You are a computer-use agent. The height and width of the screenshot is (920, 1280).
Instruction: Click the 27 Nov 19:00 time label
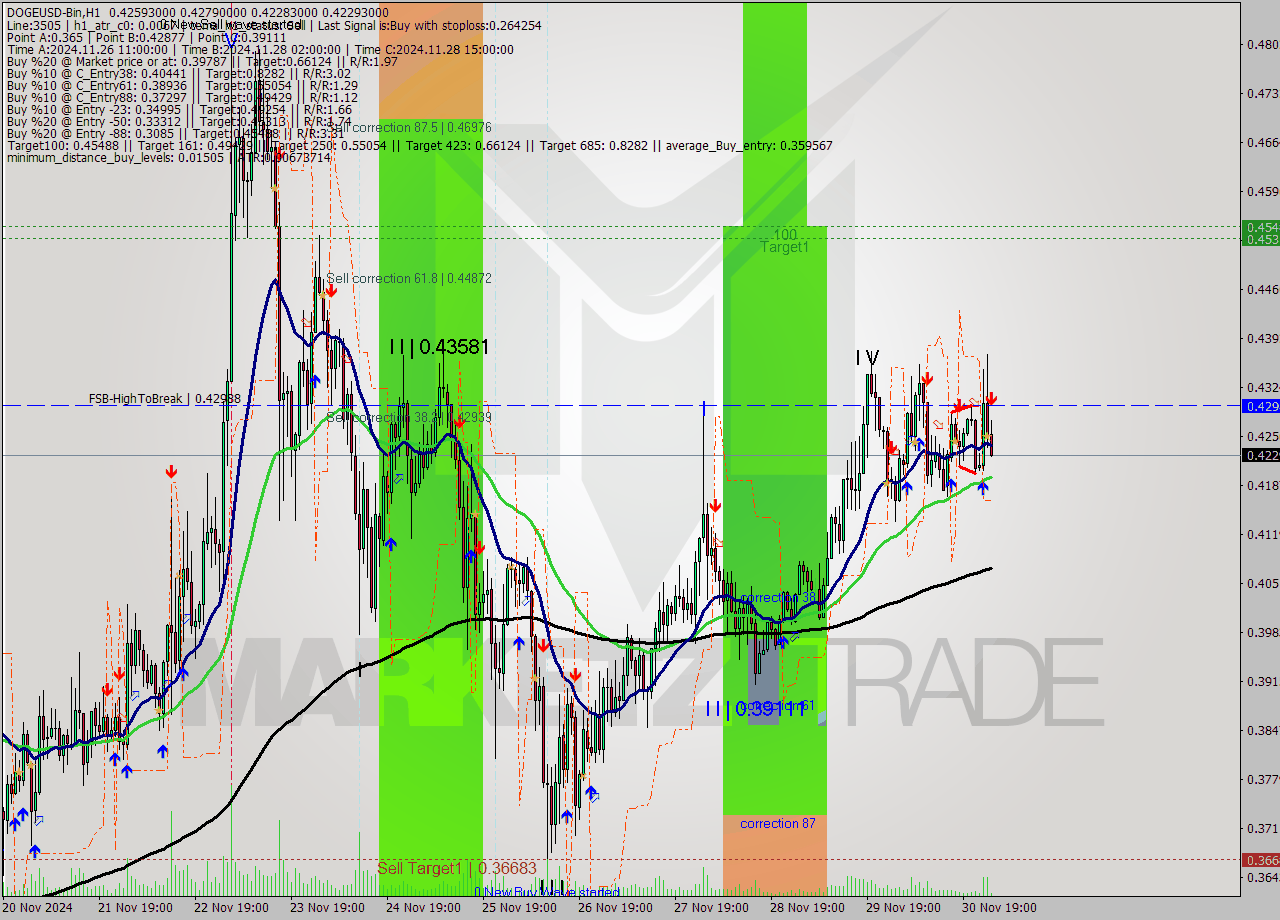tap(711, 908)
